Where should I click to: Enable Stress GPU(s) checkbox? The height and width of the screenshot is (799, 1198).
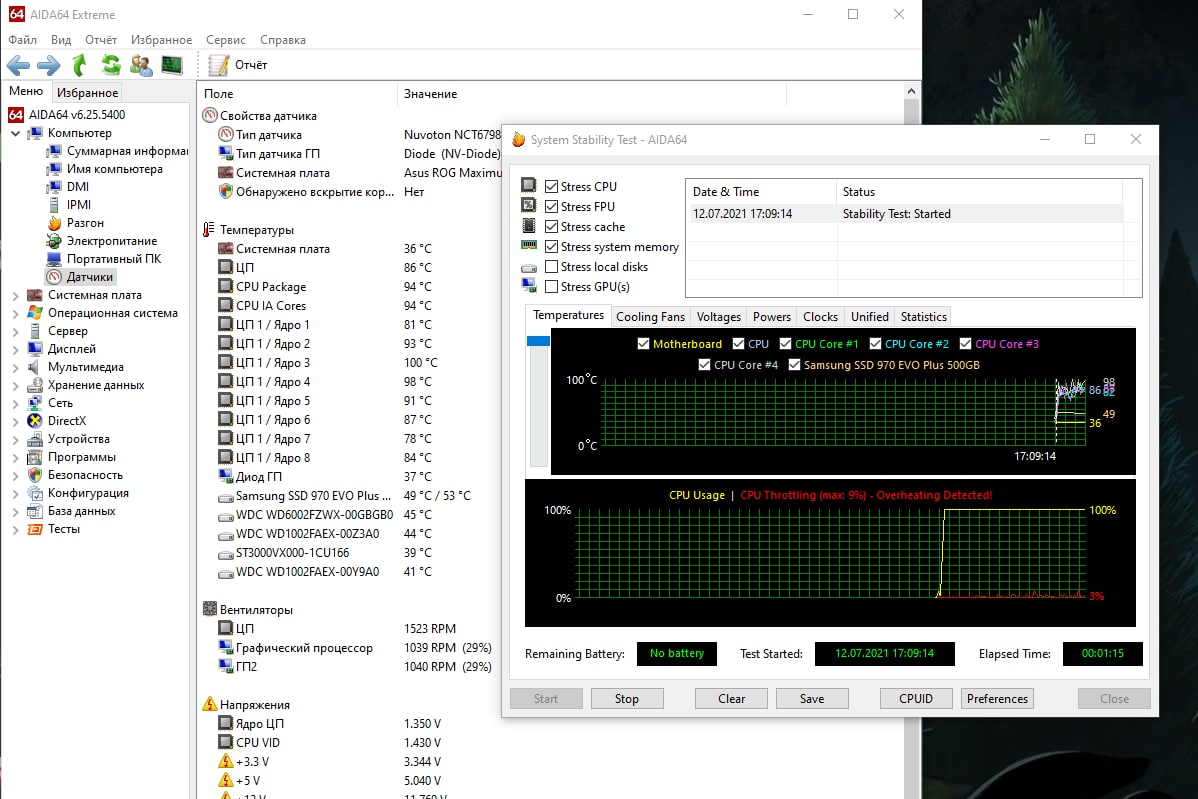click(x=552, y=286)
